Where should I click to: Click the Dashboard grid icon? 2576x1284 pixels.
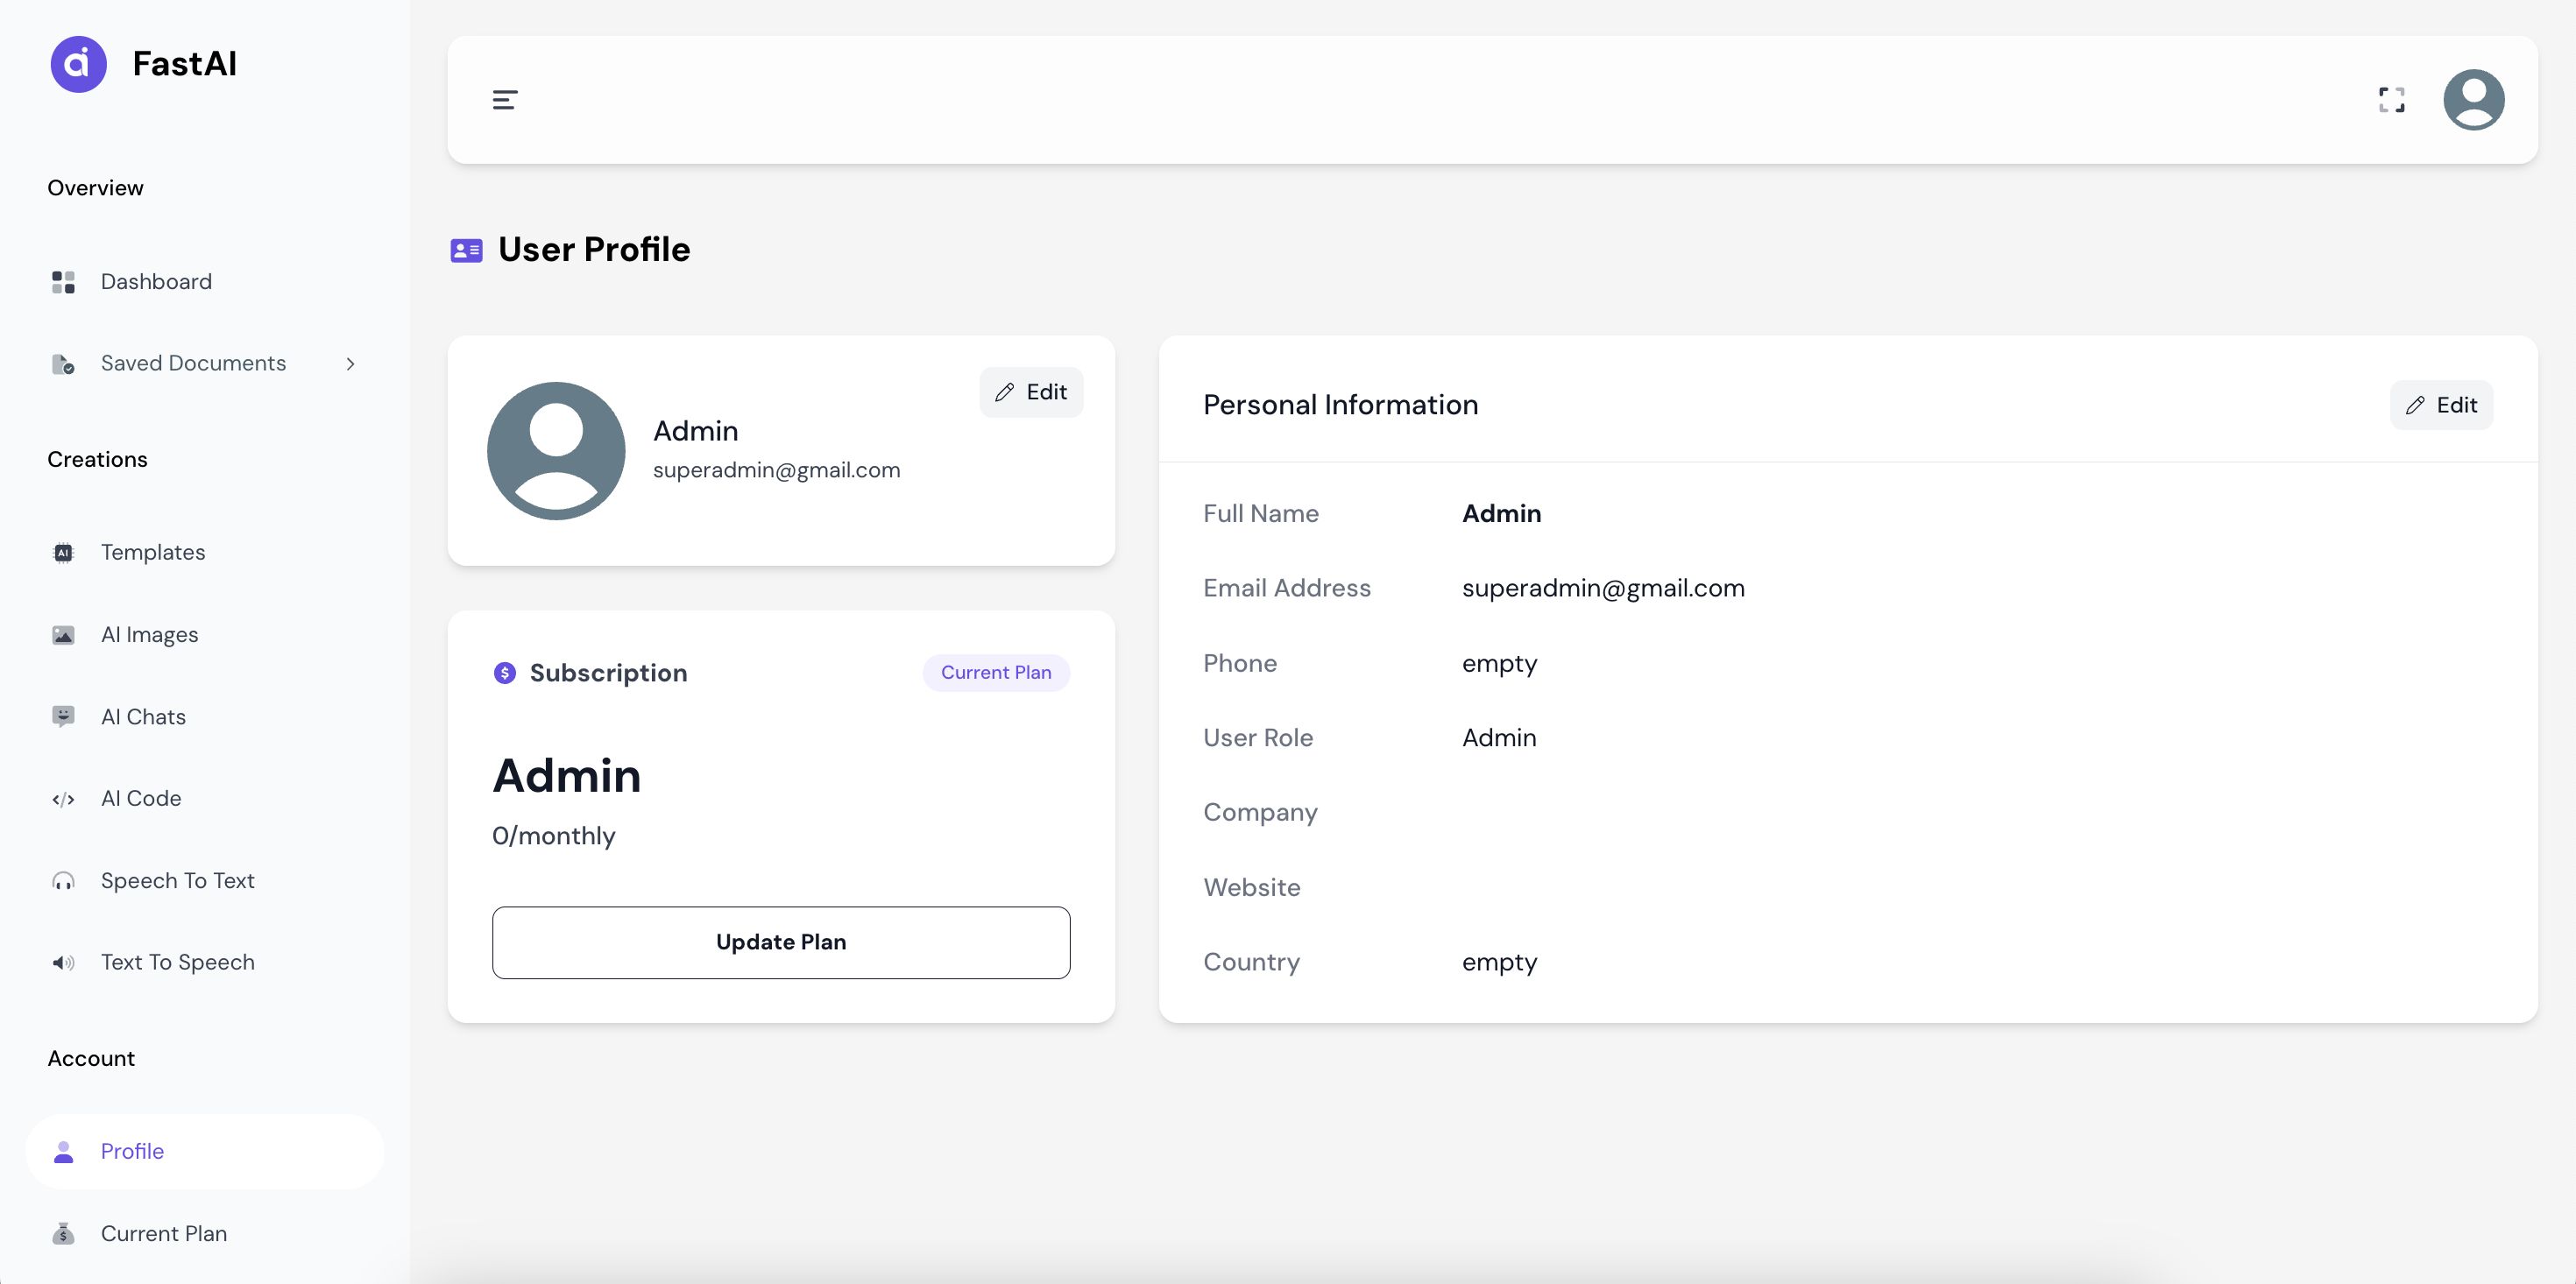[63, 282]
